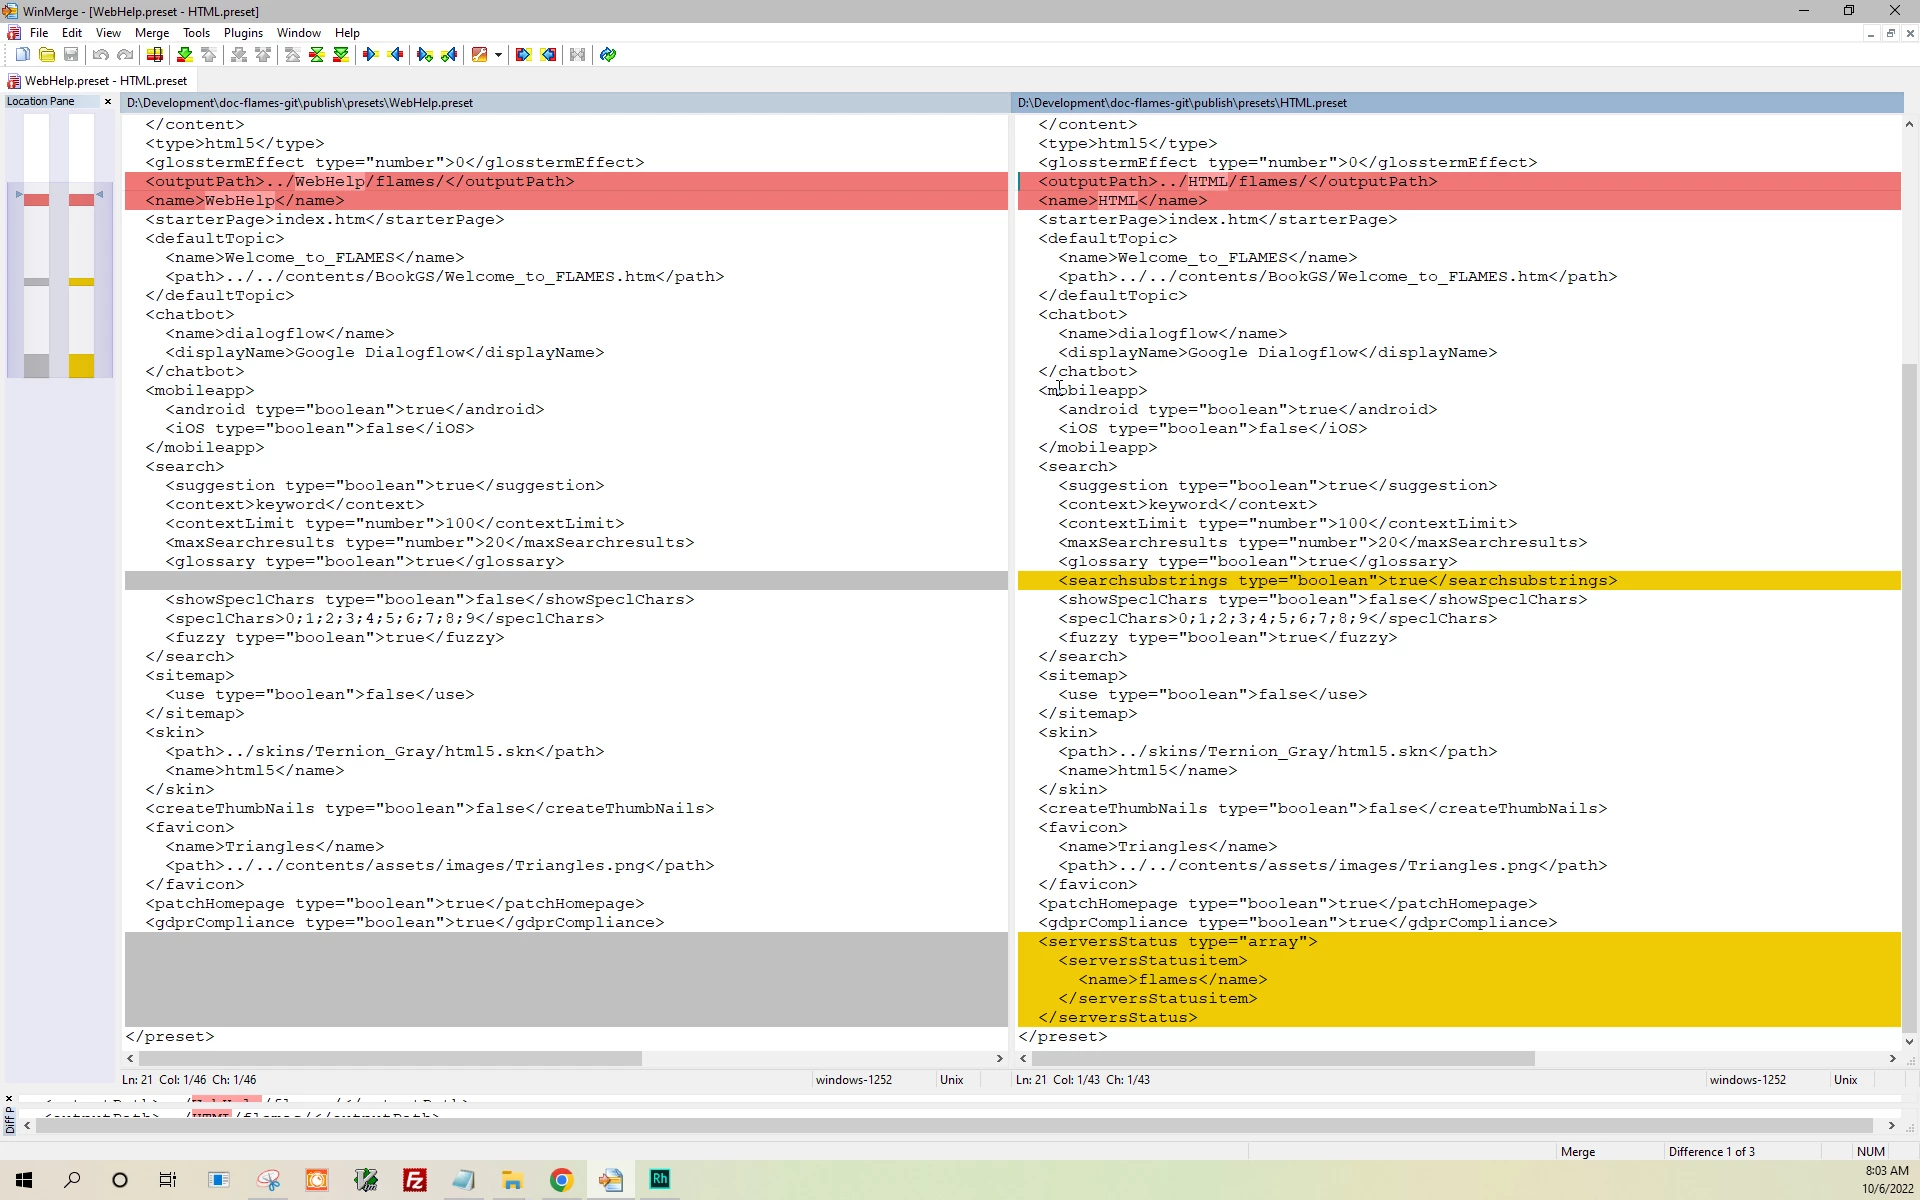Click Copy to Right blue arrow icon
1920x1200 pixels.
click(x=370, y=55)
